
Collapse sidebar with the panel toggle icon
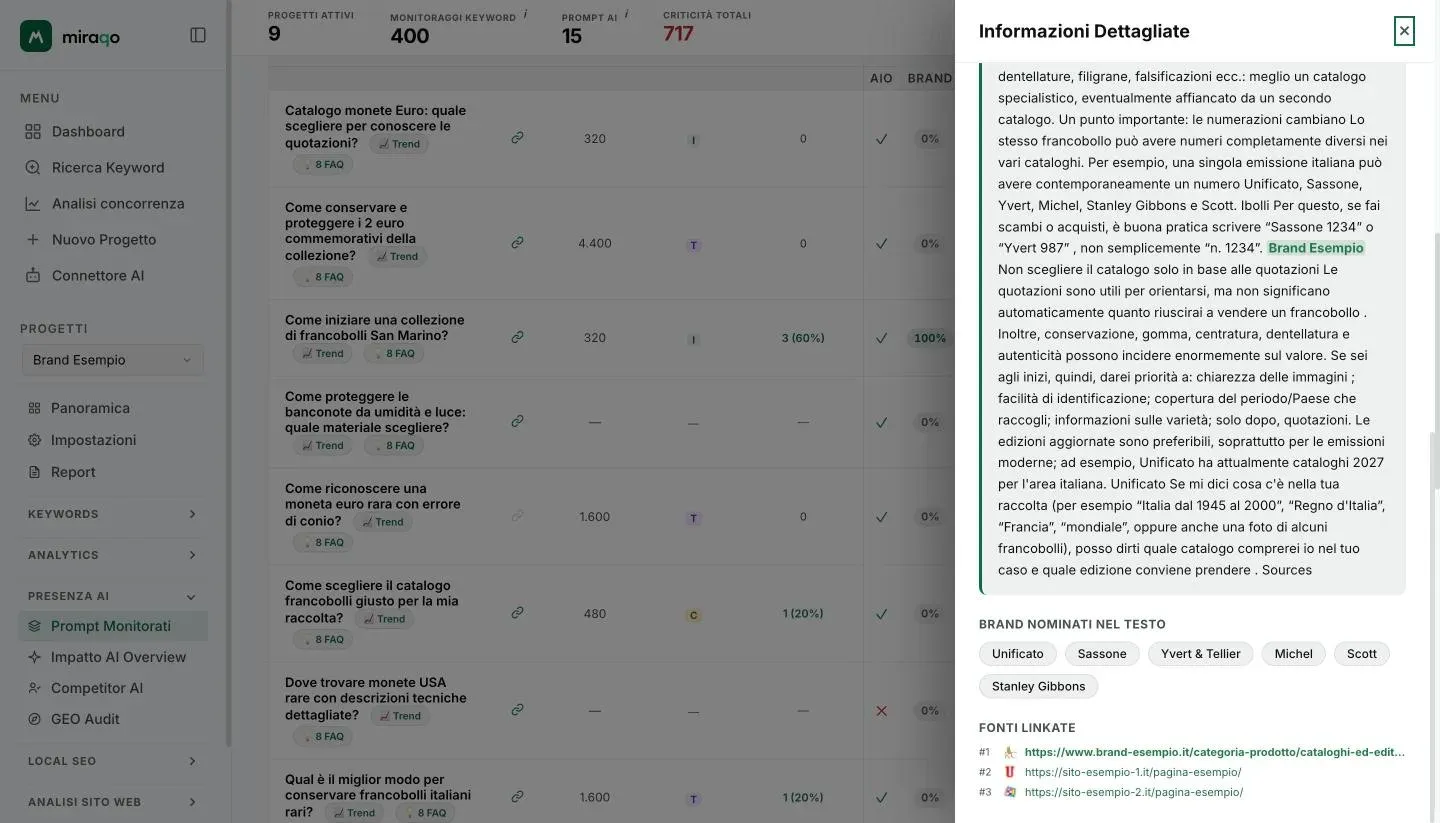coord(198,35)
